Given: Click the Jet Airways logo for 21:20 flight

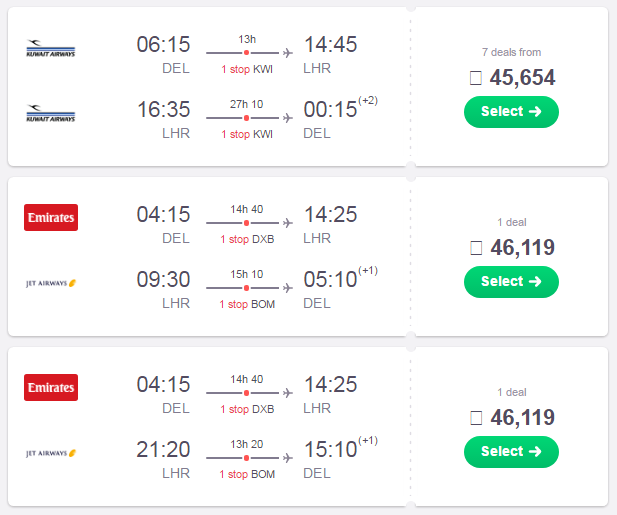Looking at the screenshot, I should point(51,453).
